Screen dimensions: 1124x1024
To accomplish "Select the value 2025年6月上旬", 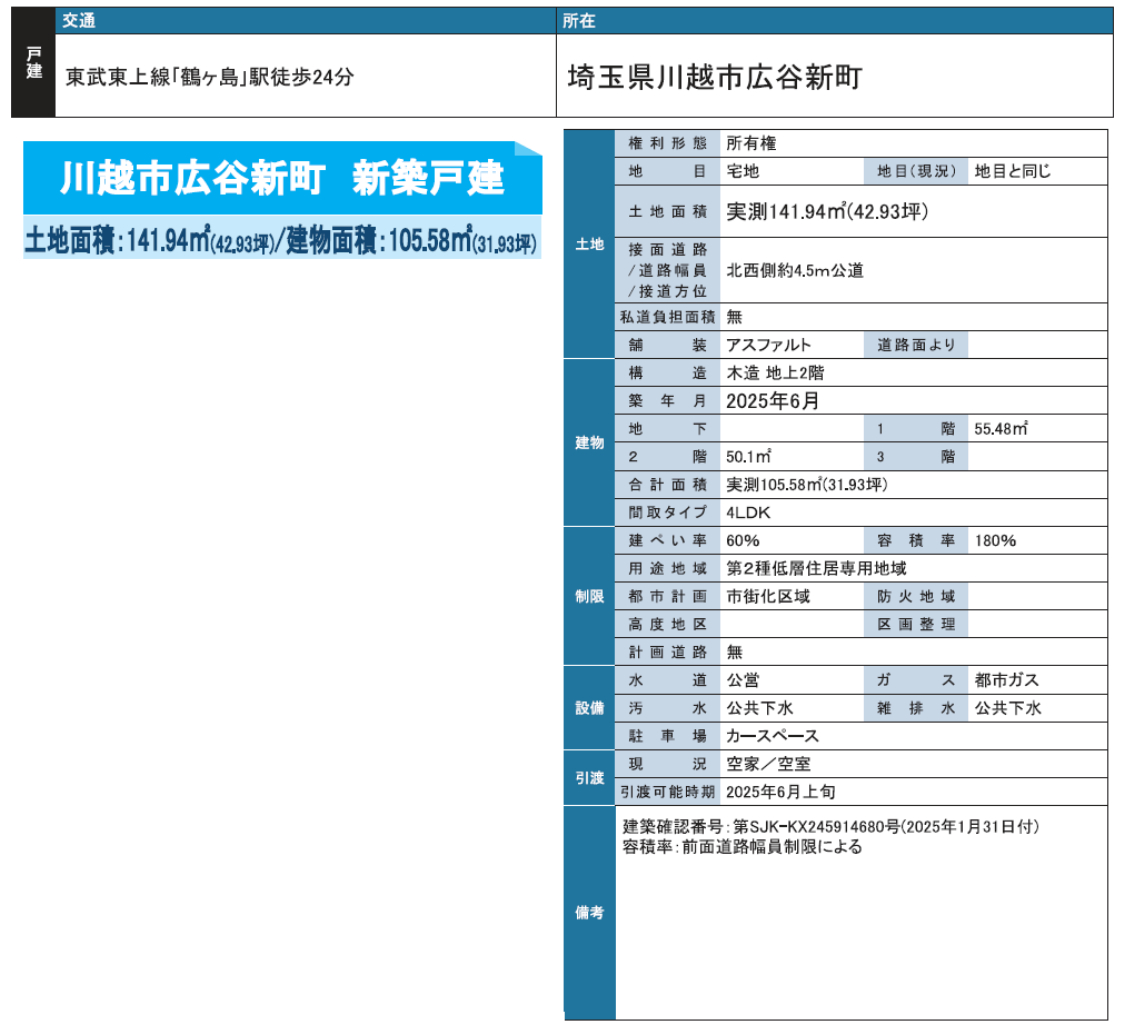I will coord(781,792).
